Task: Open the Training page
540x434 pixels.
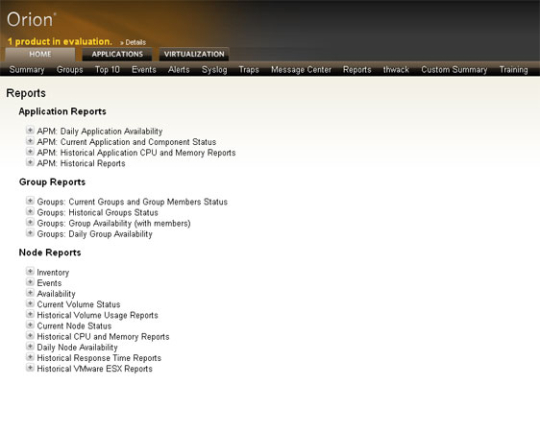Action: pos(513,70)
